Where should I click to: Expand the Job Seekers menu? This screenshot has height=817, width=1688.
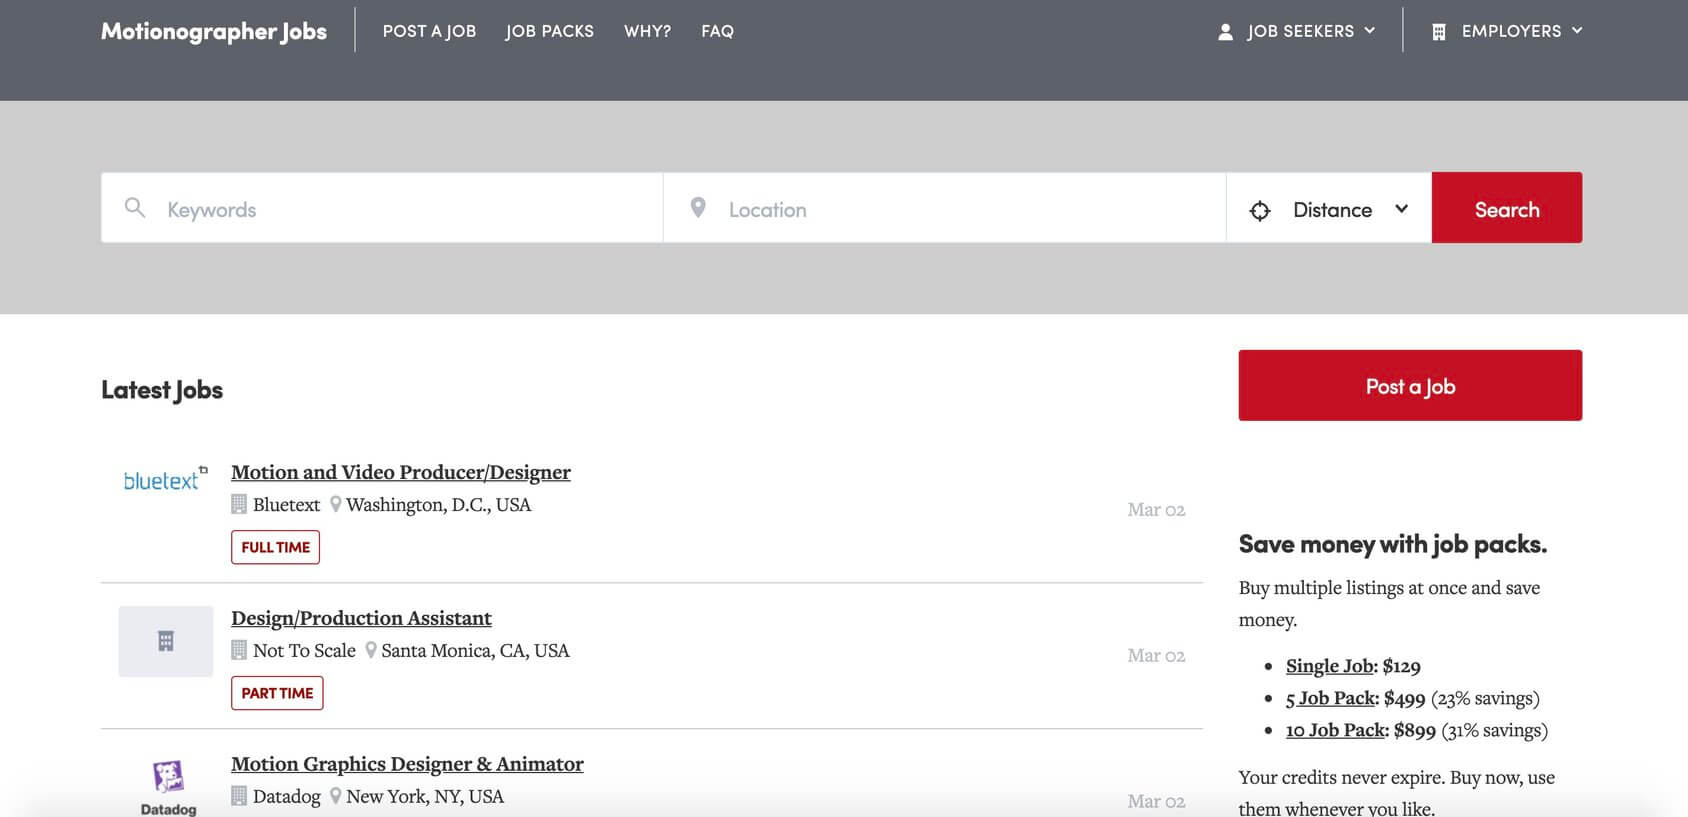pyautogui.click(x=1299, y=31)
